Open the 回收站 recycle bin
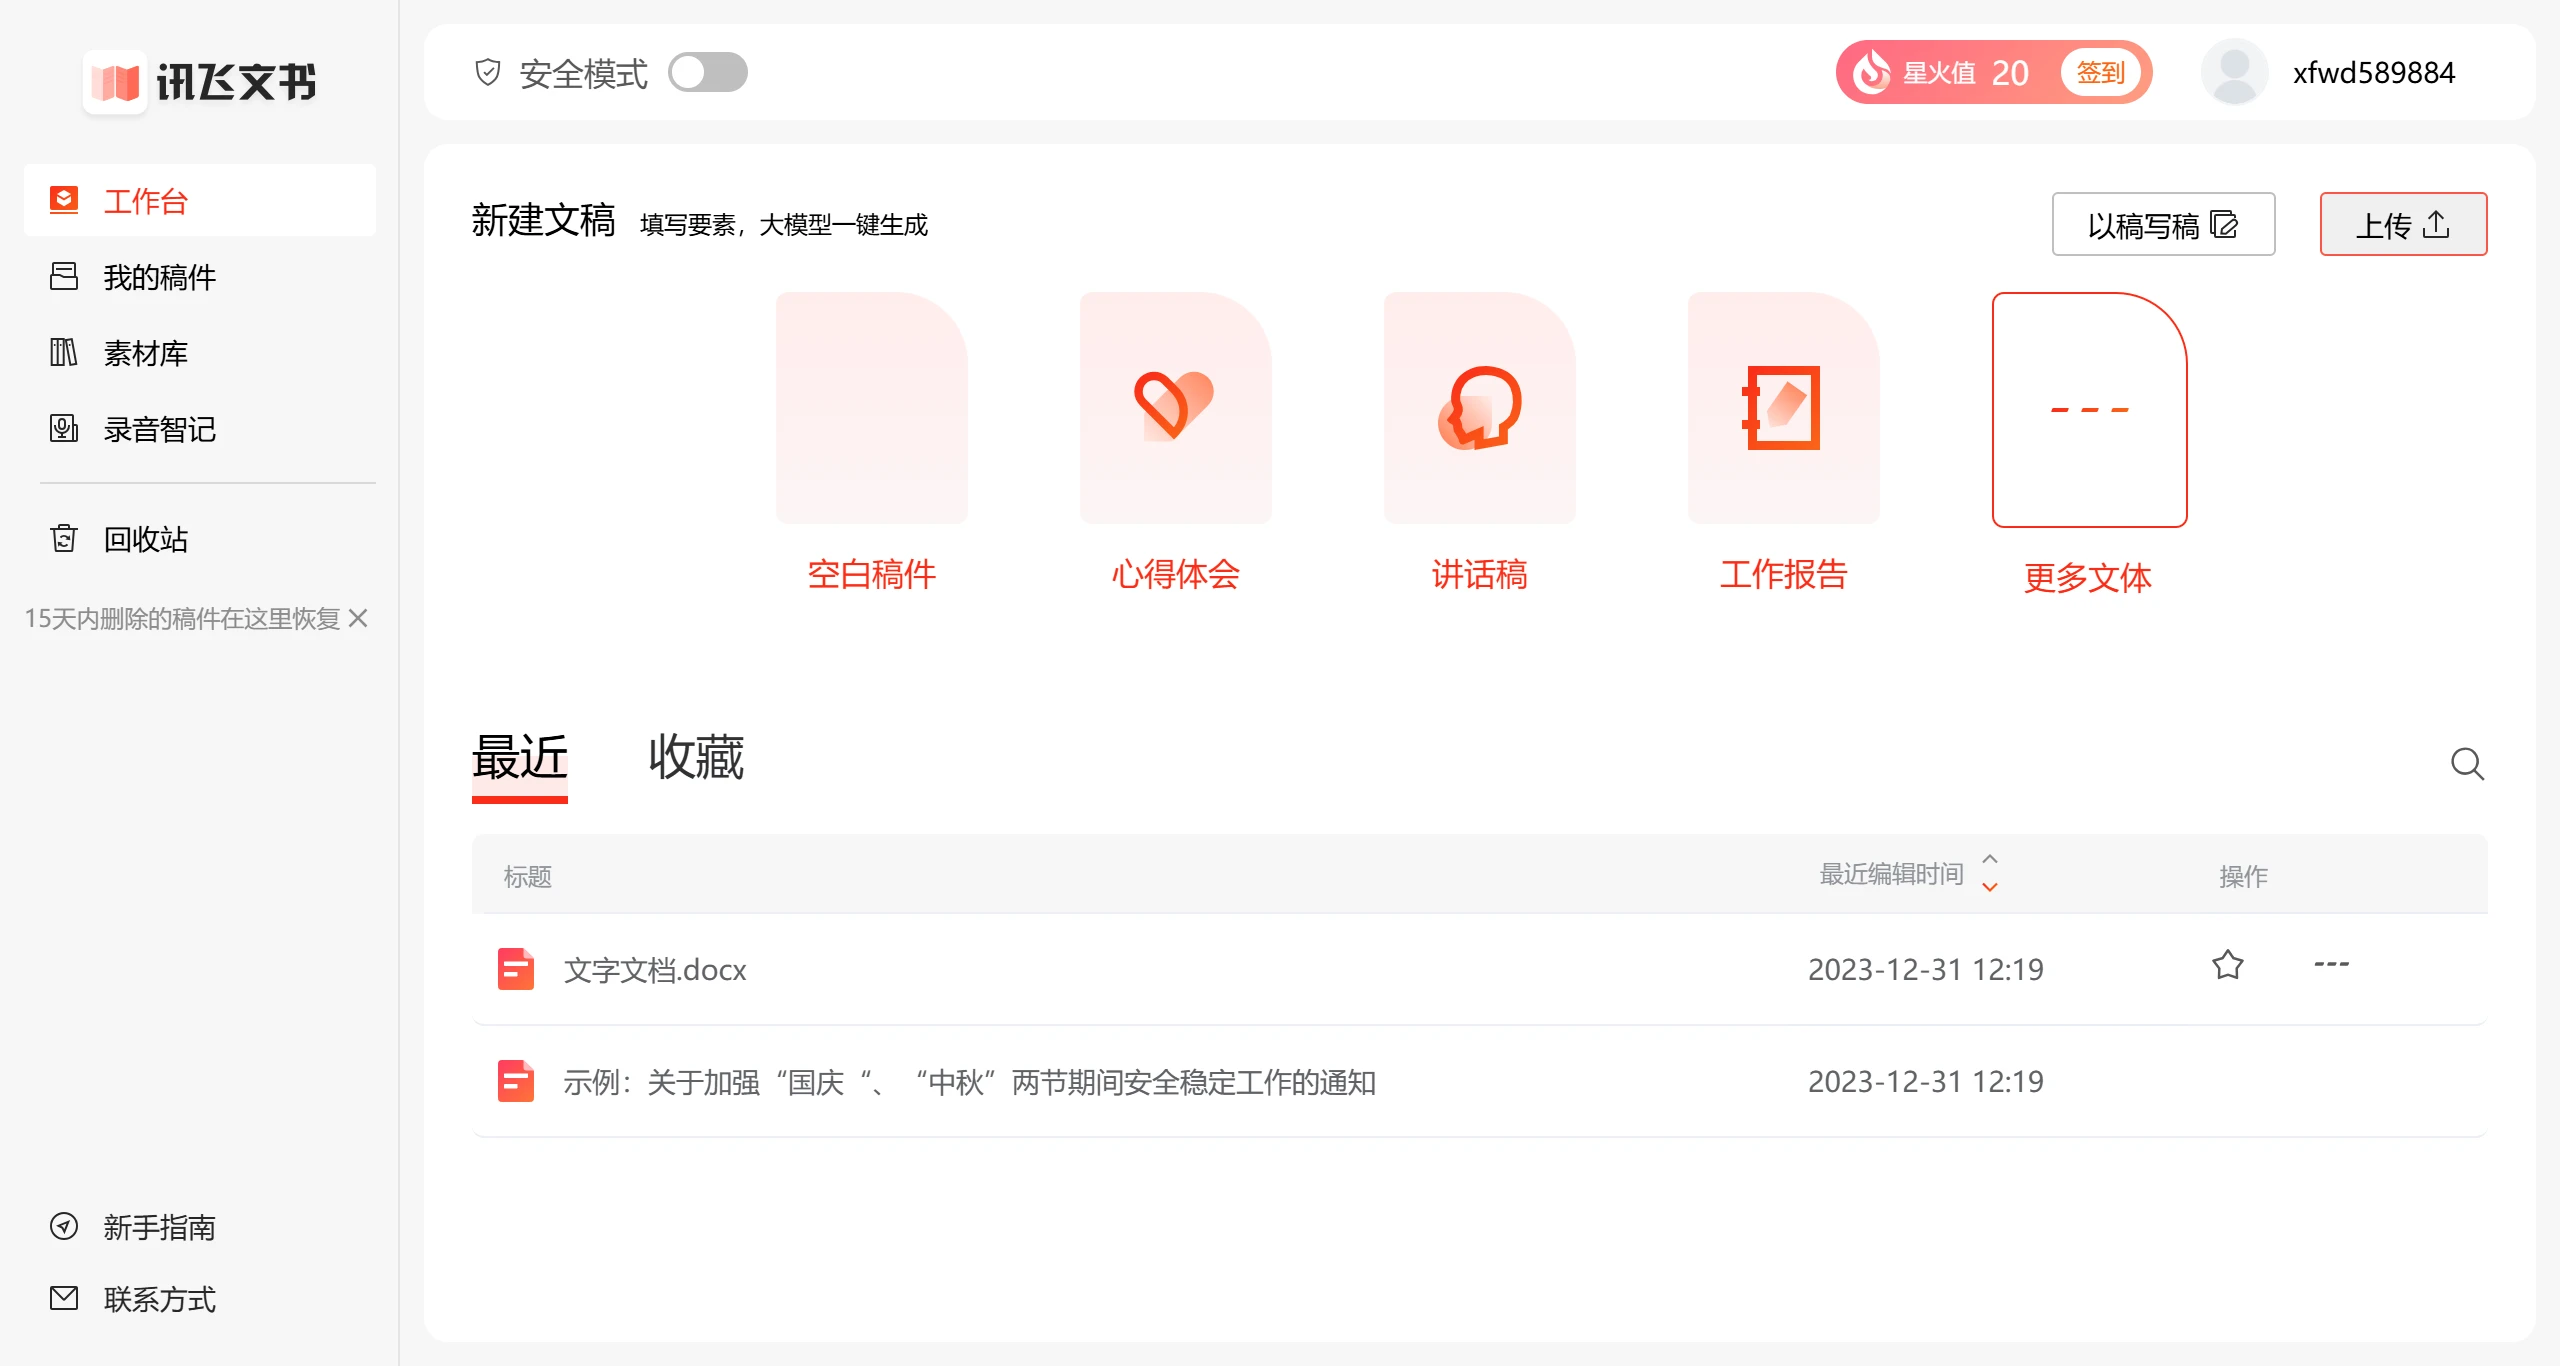 click(146, 540)
